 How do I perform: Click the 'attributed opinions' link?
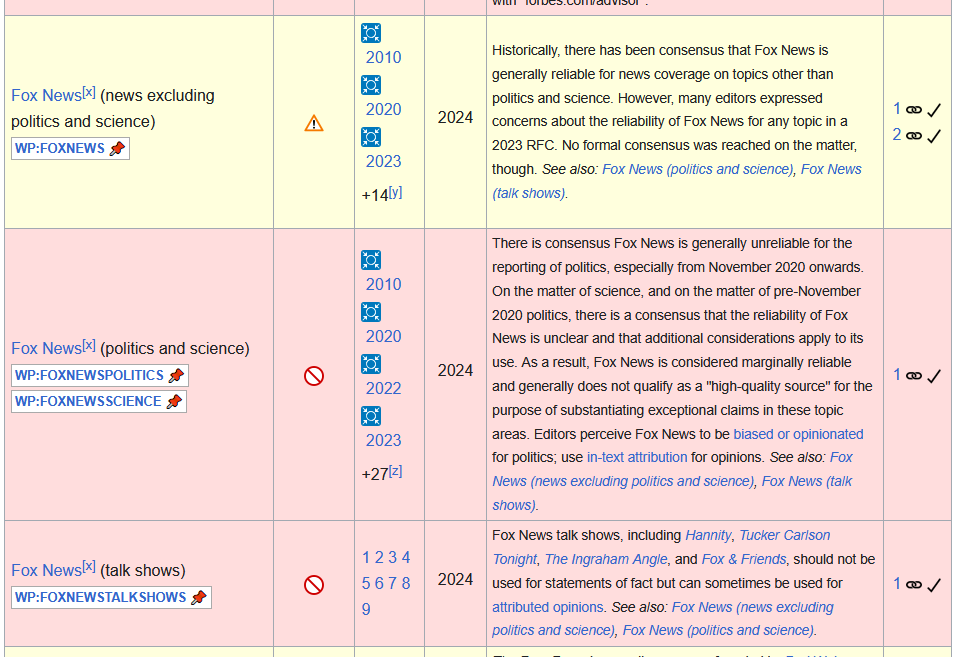[x=548, y=607]
